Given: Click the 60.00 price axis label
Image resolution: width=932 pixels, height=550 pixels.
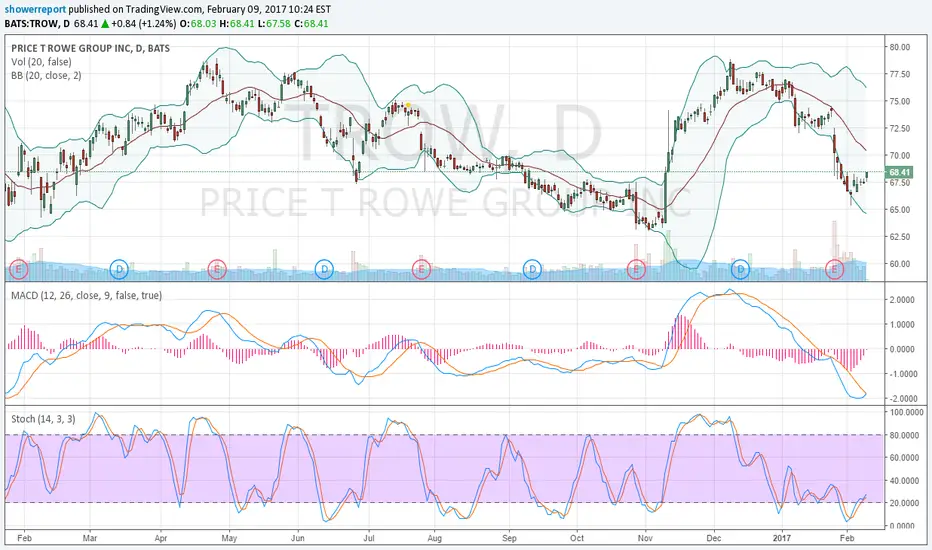Looking at the screenshot, I should [899, 264].
